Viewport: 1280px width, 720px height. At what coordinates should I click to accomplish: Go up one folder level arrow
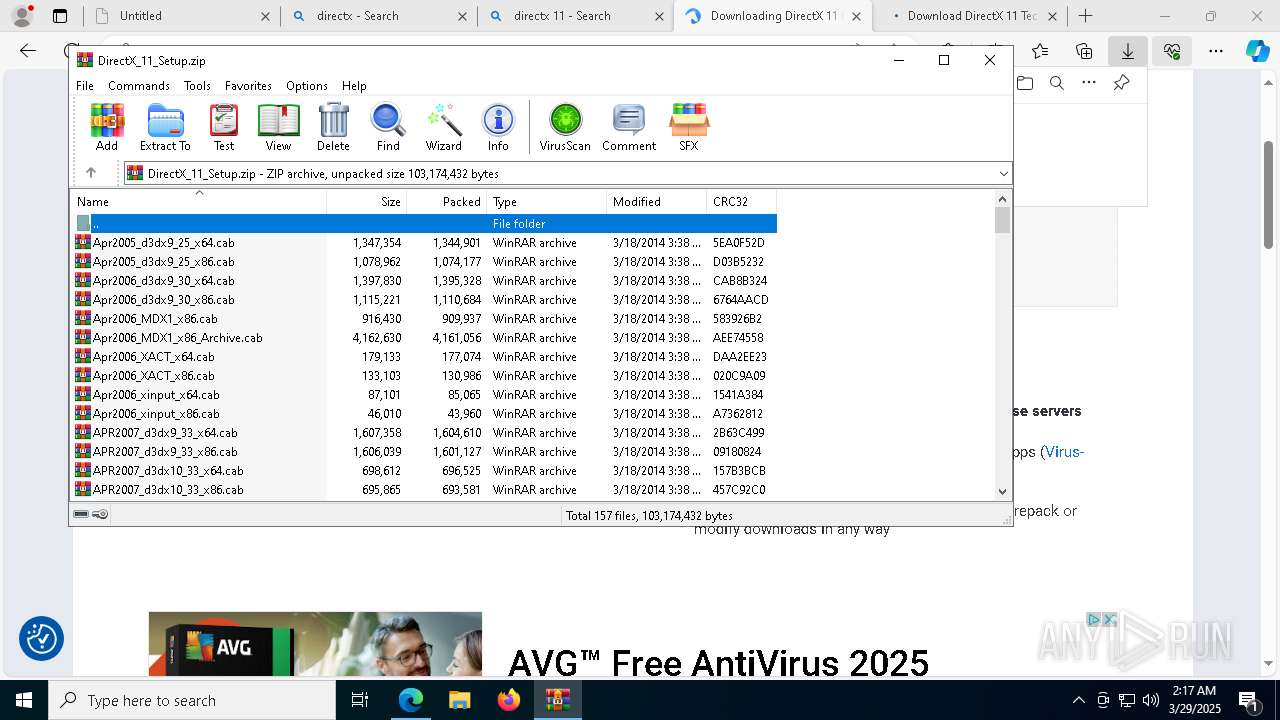pyautogui.click(x=90, y=173)
